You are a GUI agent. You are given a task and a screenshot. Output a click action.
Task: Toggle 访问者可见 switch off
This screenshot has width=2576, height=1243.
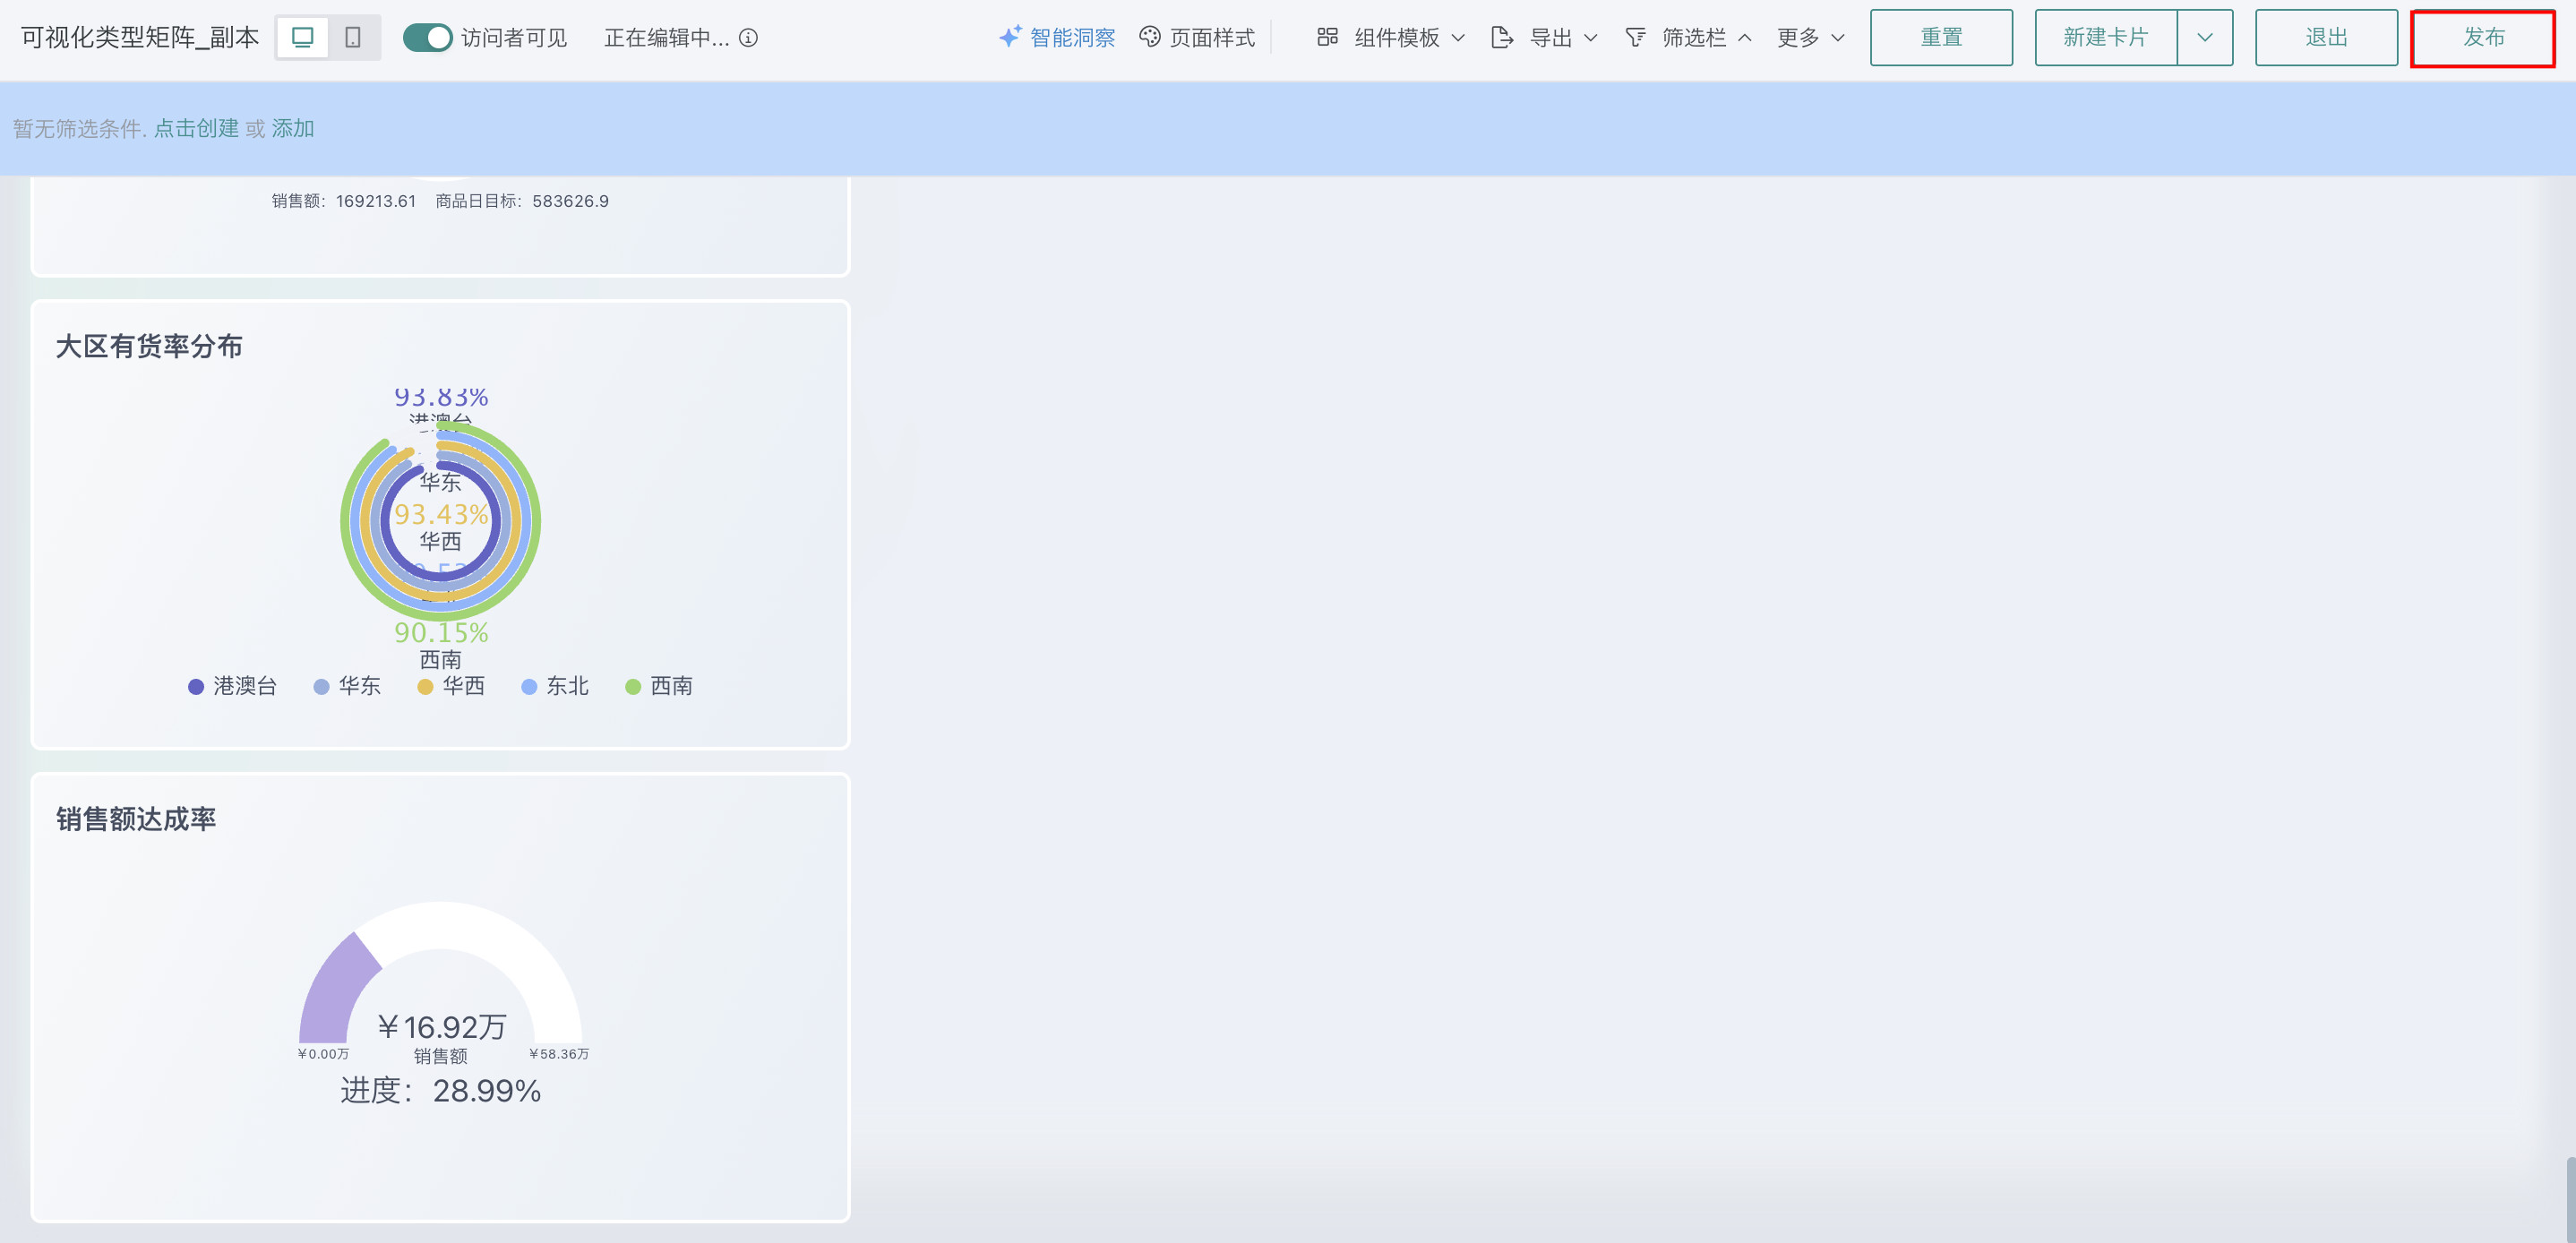[428, 38]
